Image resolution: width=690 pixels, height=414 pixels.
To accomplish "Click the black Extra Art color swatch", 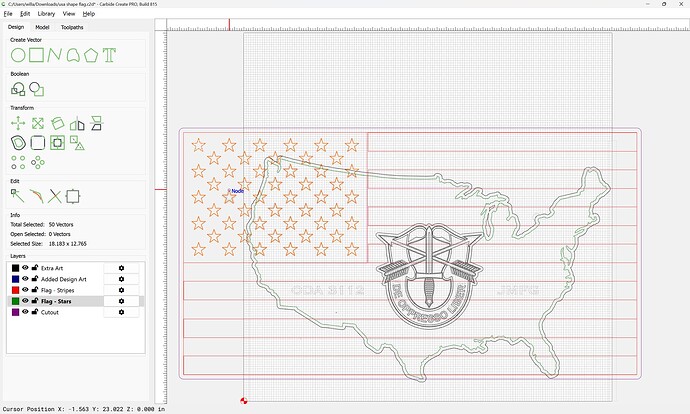I will (15, 268).
